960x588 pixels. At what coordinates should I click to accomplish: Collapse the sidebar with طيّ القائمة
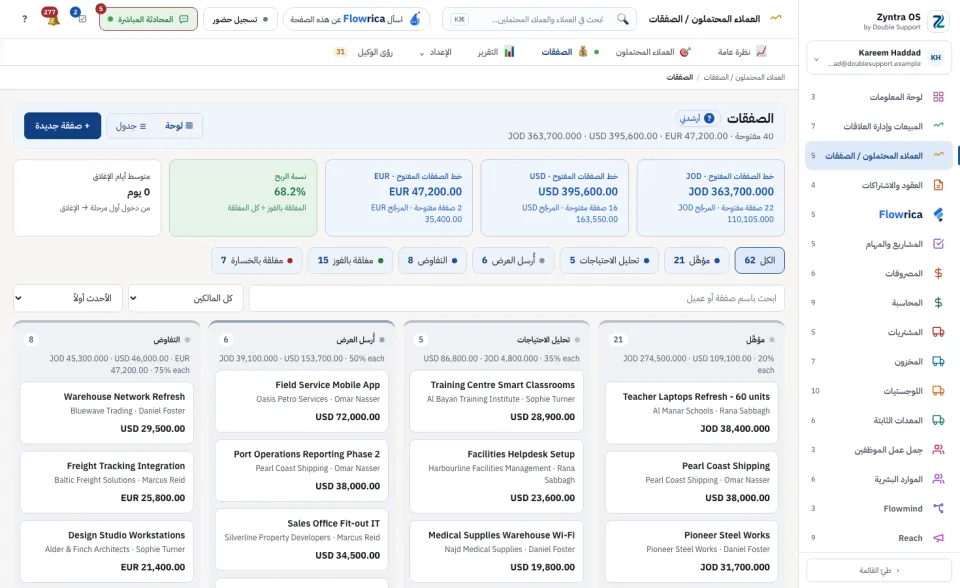click(879, 570)
